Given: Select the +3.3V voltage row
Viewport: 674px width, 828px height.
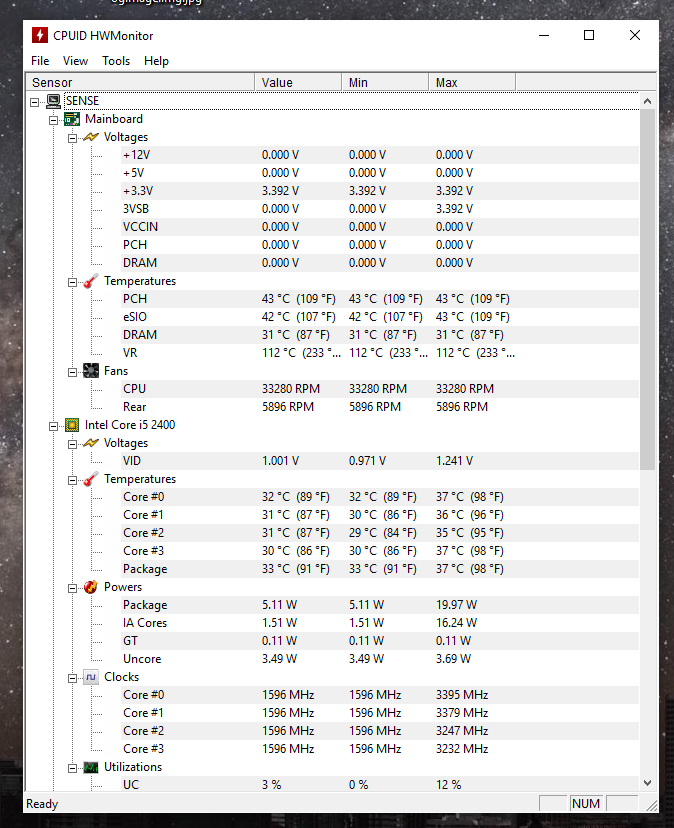Looking at the screenshot, I should click(x=379, y=191).
